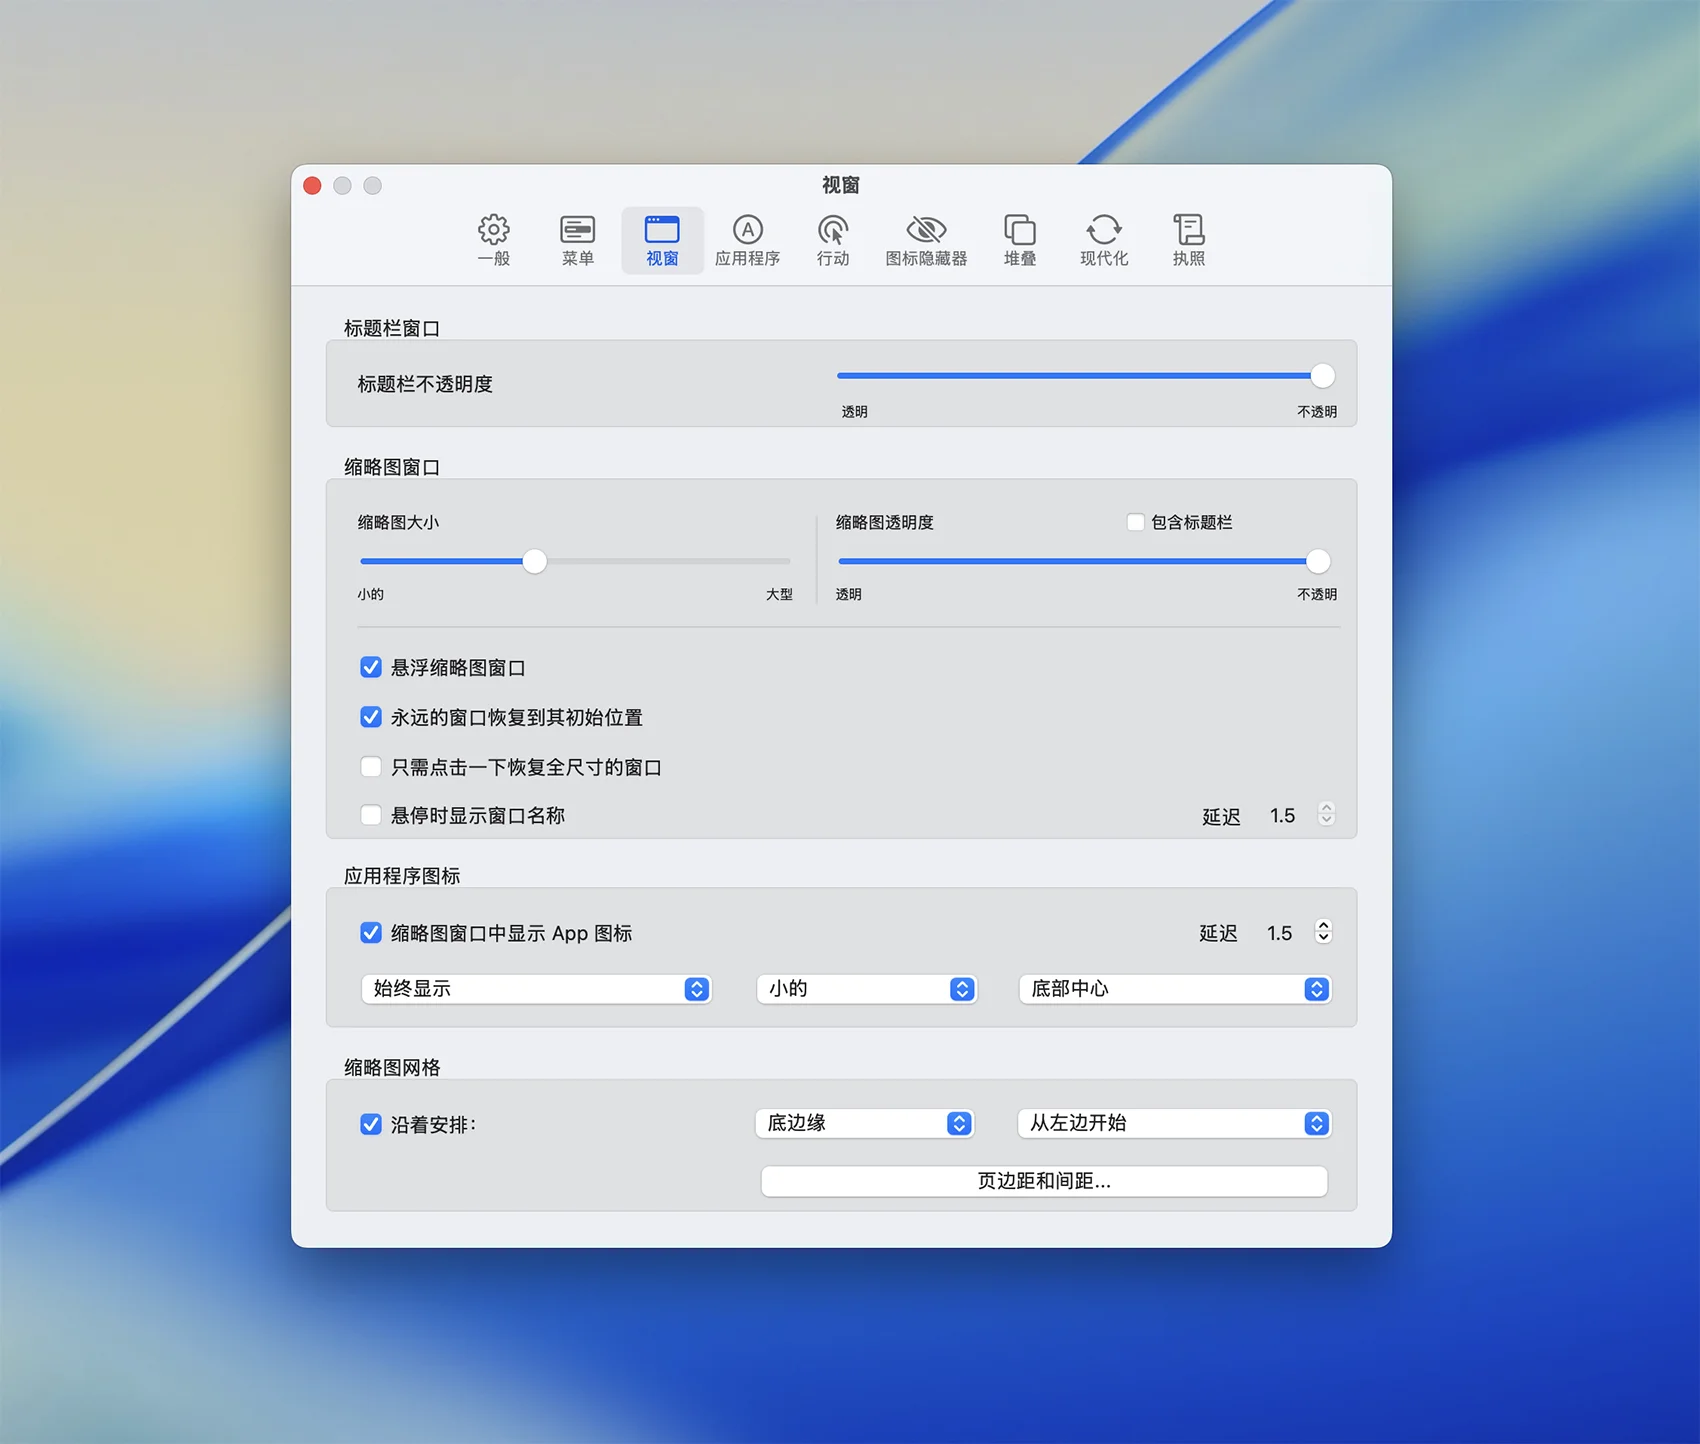
Task: Uncheck 缩略图窗口中显示 App 图标
Action: coord(371,933)
